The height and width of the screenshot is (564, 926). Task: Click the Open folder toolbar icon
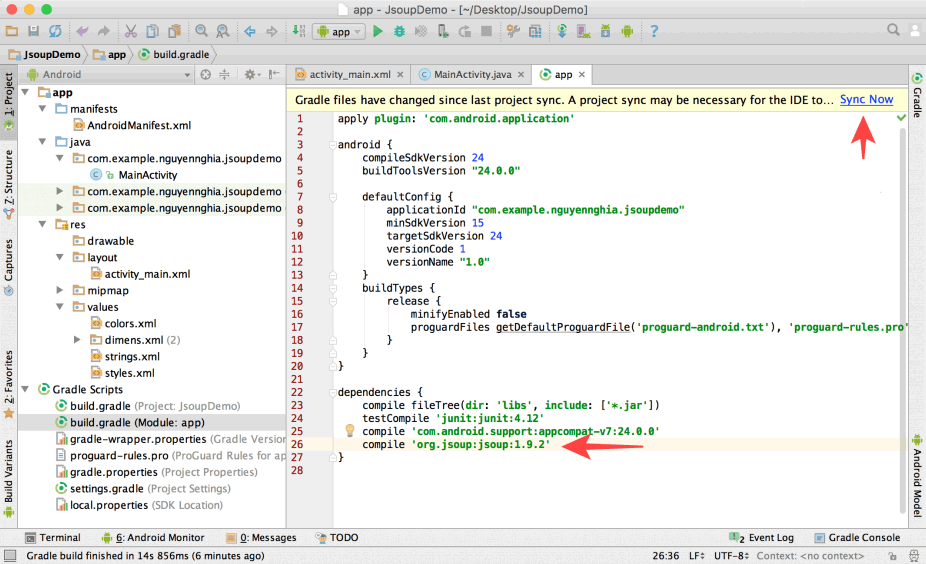pyautogui.click(x=12, y=31)
